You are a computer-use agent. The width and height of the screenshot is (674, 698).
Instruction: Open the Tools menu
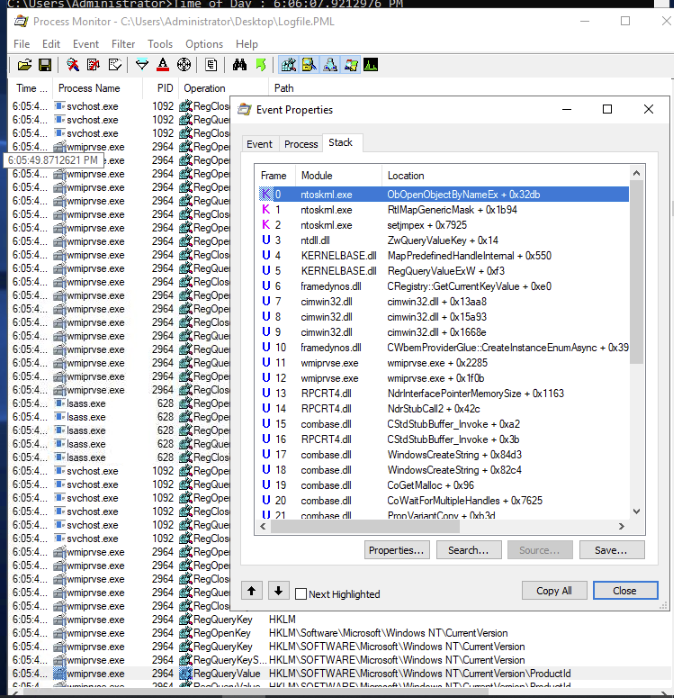160,44
